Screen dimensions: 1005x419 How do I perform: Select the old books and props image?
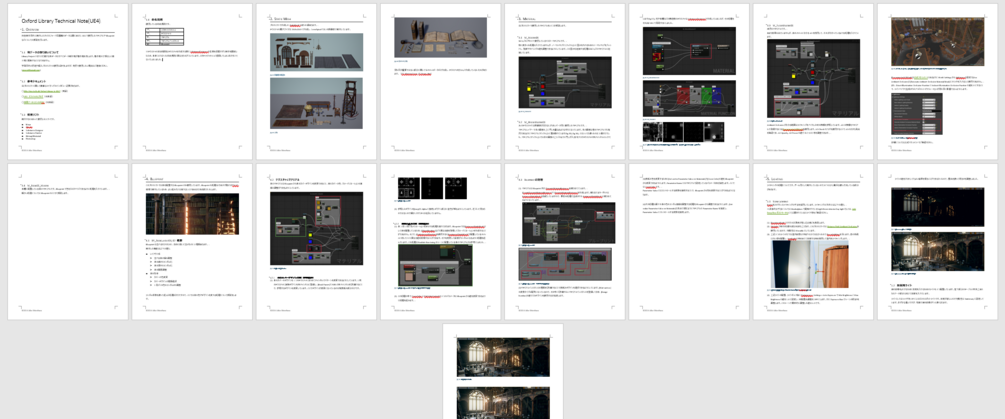click(440, 38)
